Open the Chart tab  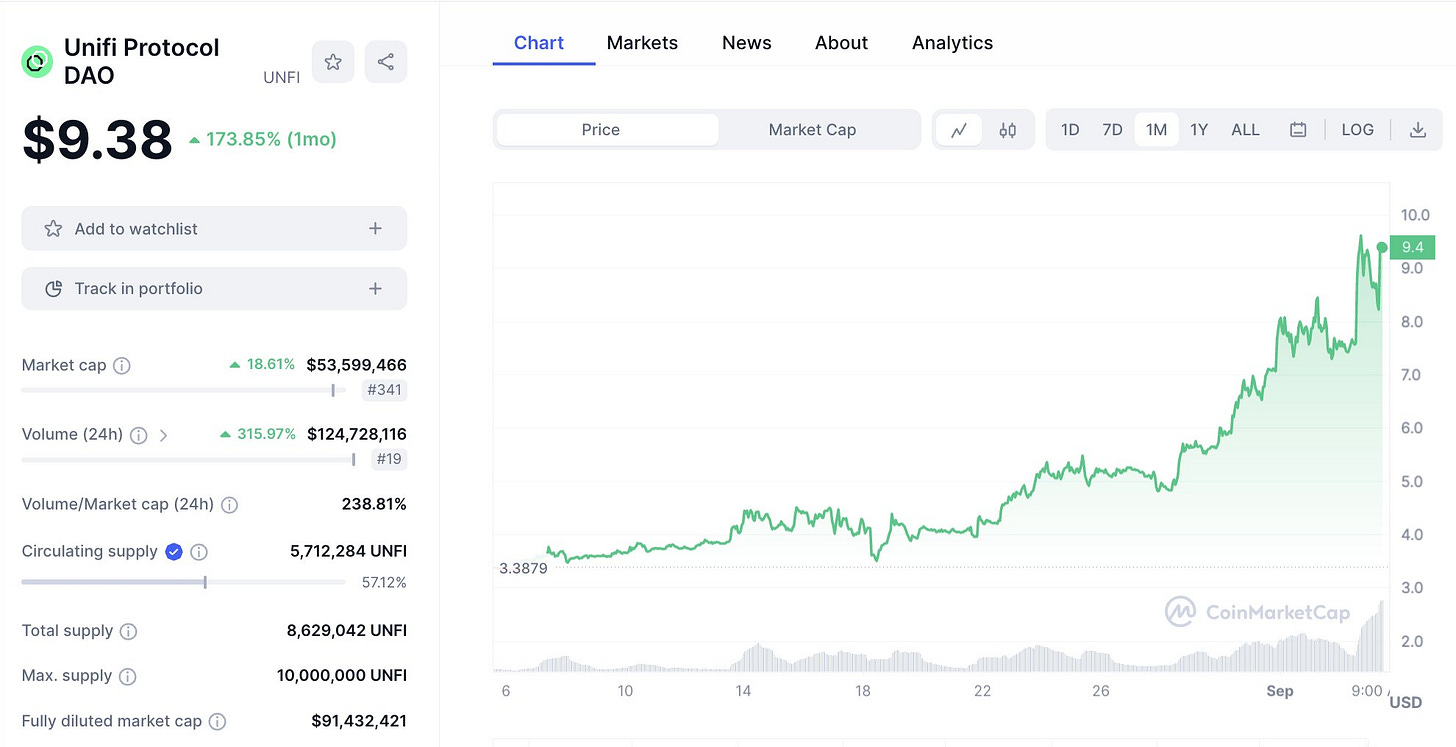click(x=539, y=43)
